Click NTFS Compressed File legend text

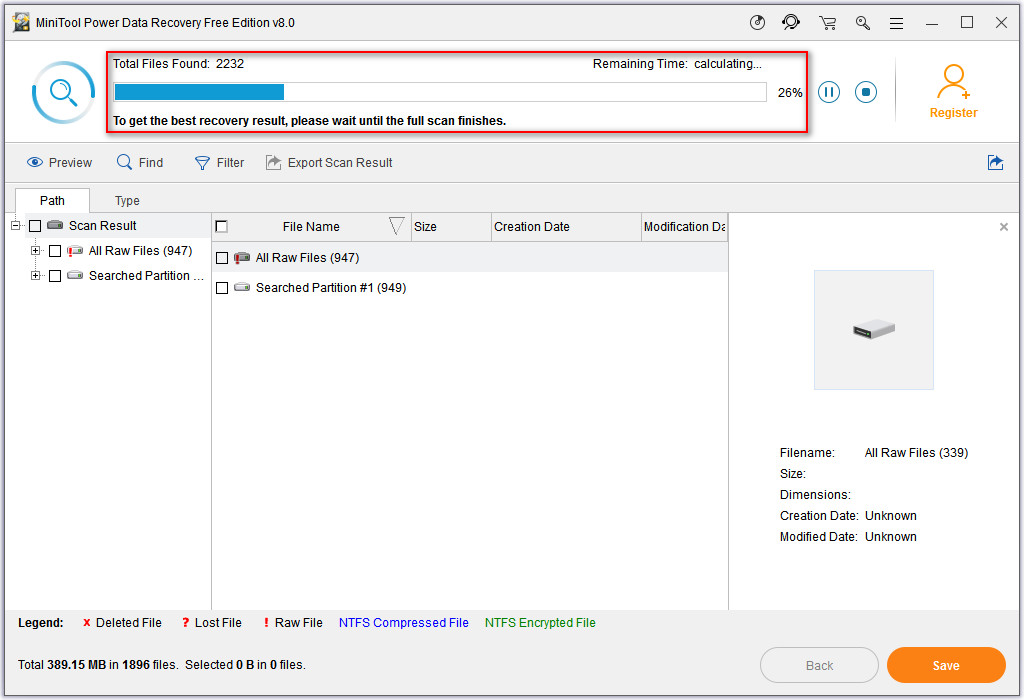coord(404,623)
